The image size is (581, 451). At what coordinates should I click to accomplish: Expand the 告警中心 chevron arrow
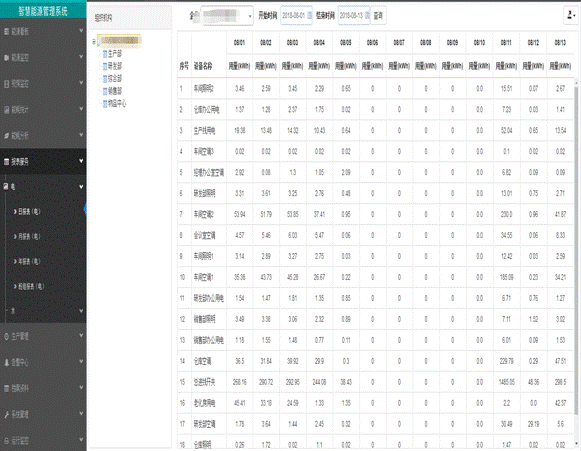[x=81, y=361]
